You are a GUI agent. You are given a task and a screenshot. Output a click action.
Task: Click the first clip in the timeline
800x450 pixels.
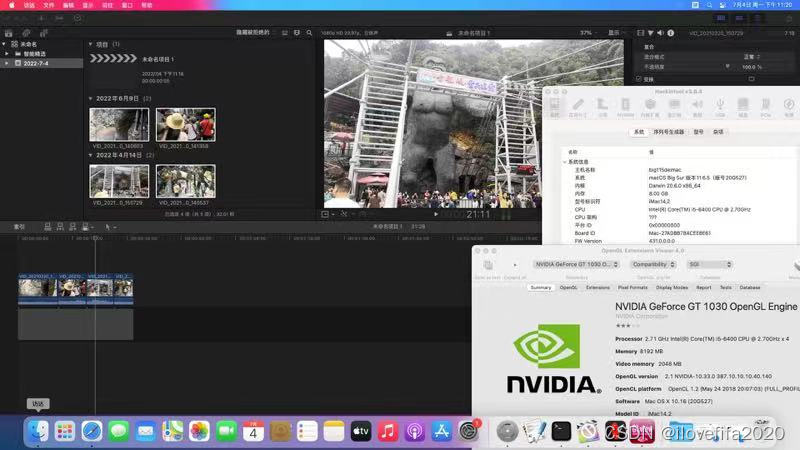coord(37,289)
